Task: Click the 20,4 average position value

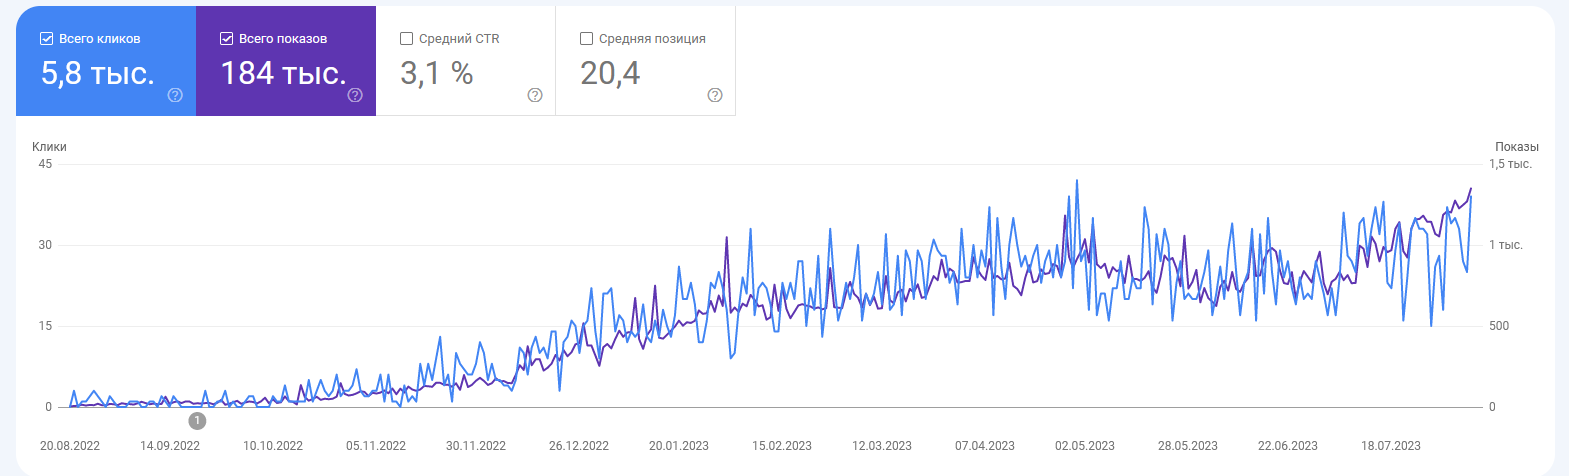Action: point(610,73)
